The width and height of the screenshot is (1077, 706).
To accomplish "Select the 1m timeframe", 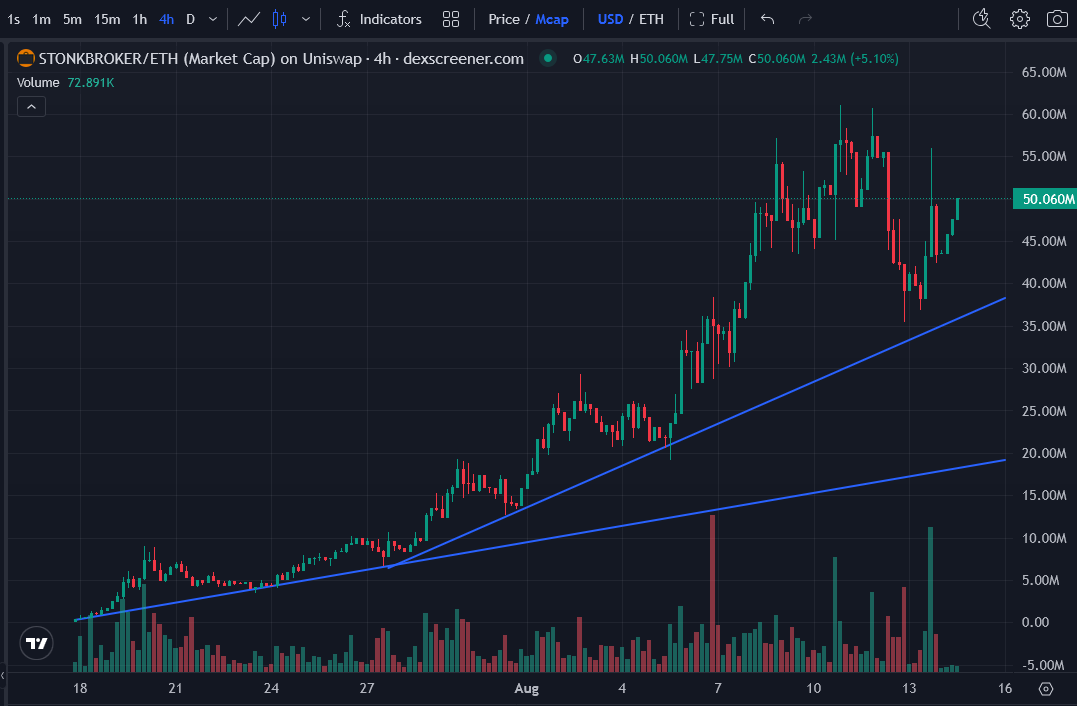I will click(x=42, y=19).
